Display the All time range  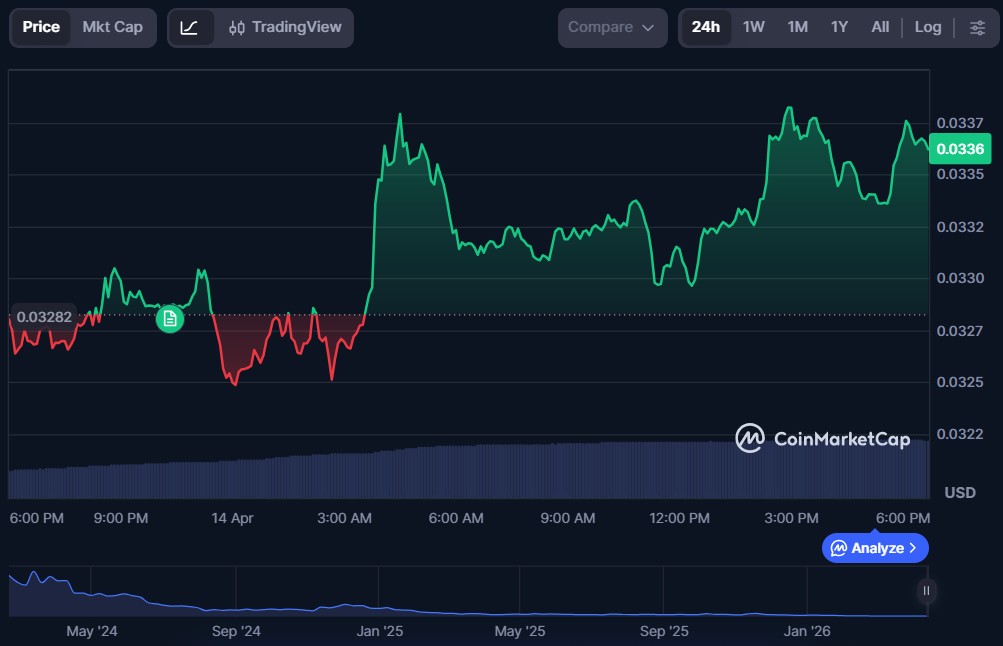pos(880,27)
